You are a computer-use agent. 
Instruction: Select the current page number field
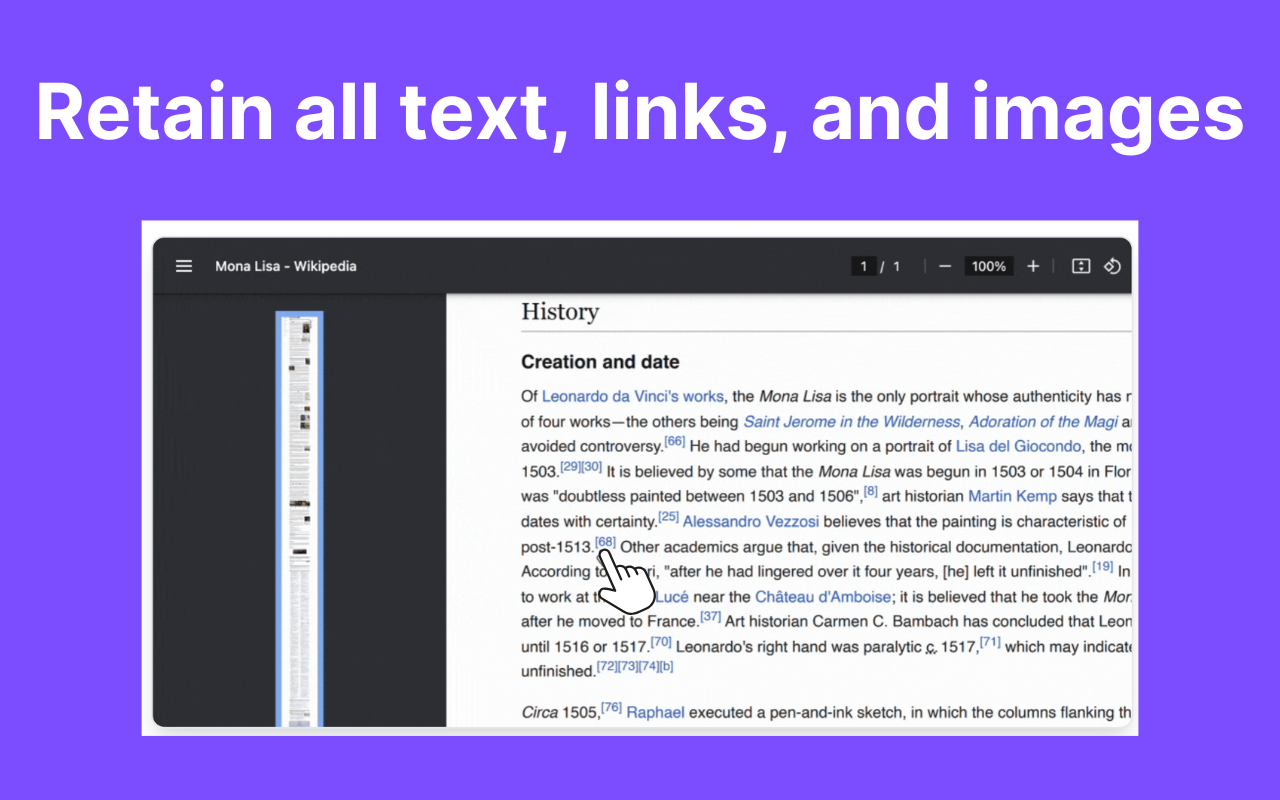coord(863,266)
